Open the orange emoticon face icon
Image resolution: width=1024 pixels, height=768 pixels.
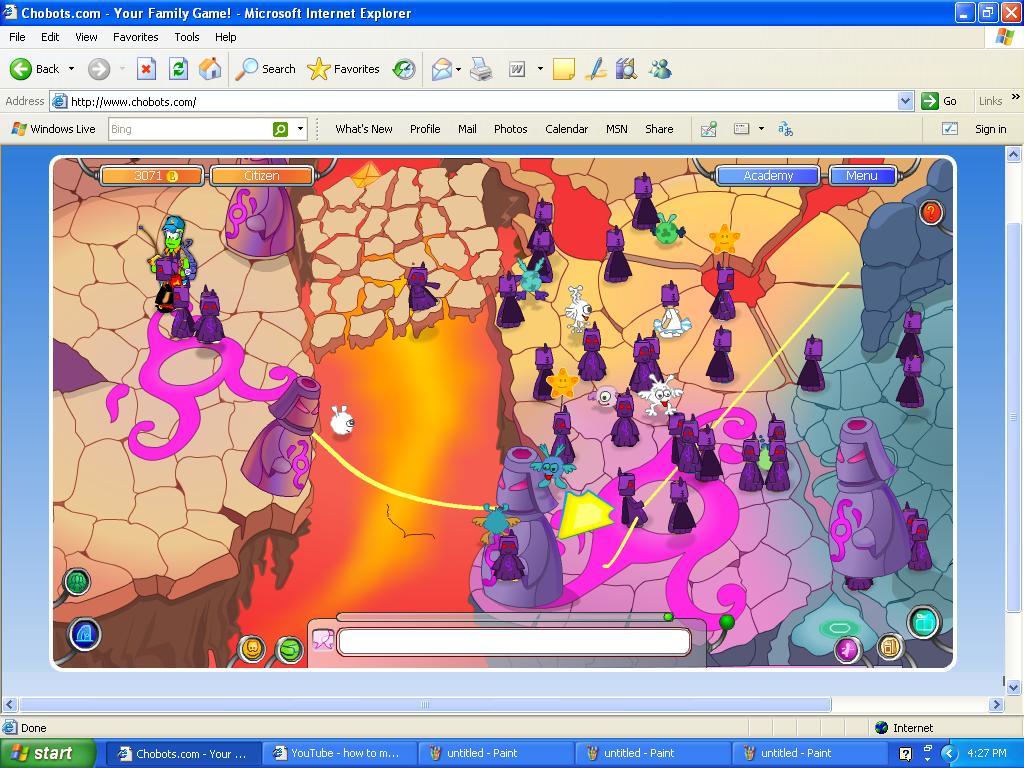pyautogui.click(x=252, y=648)
